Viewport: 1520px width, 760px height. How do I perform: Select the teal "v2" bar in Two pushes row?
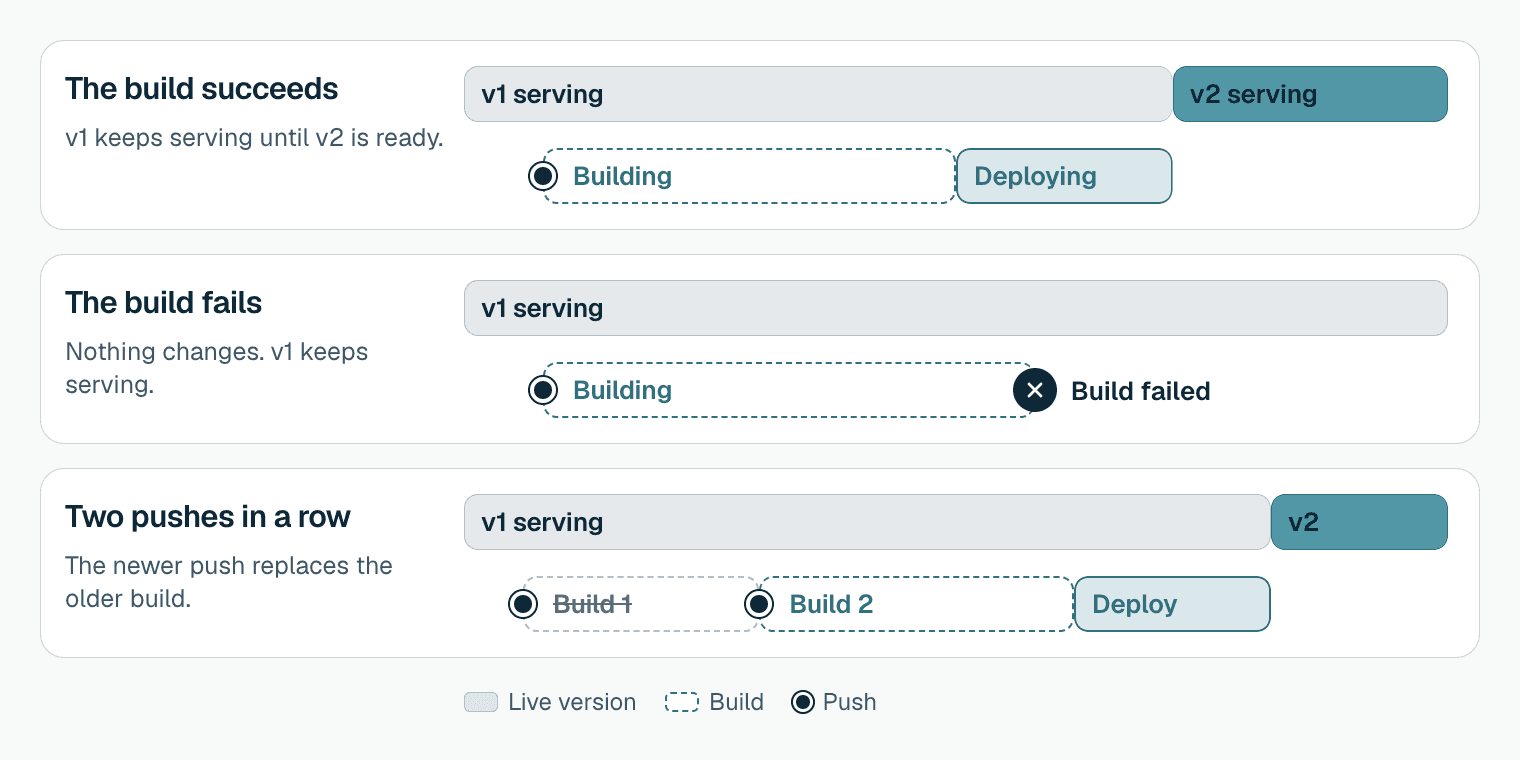tap(1359, 522)
